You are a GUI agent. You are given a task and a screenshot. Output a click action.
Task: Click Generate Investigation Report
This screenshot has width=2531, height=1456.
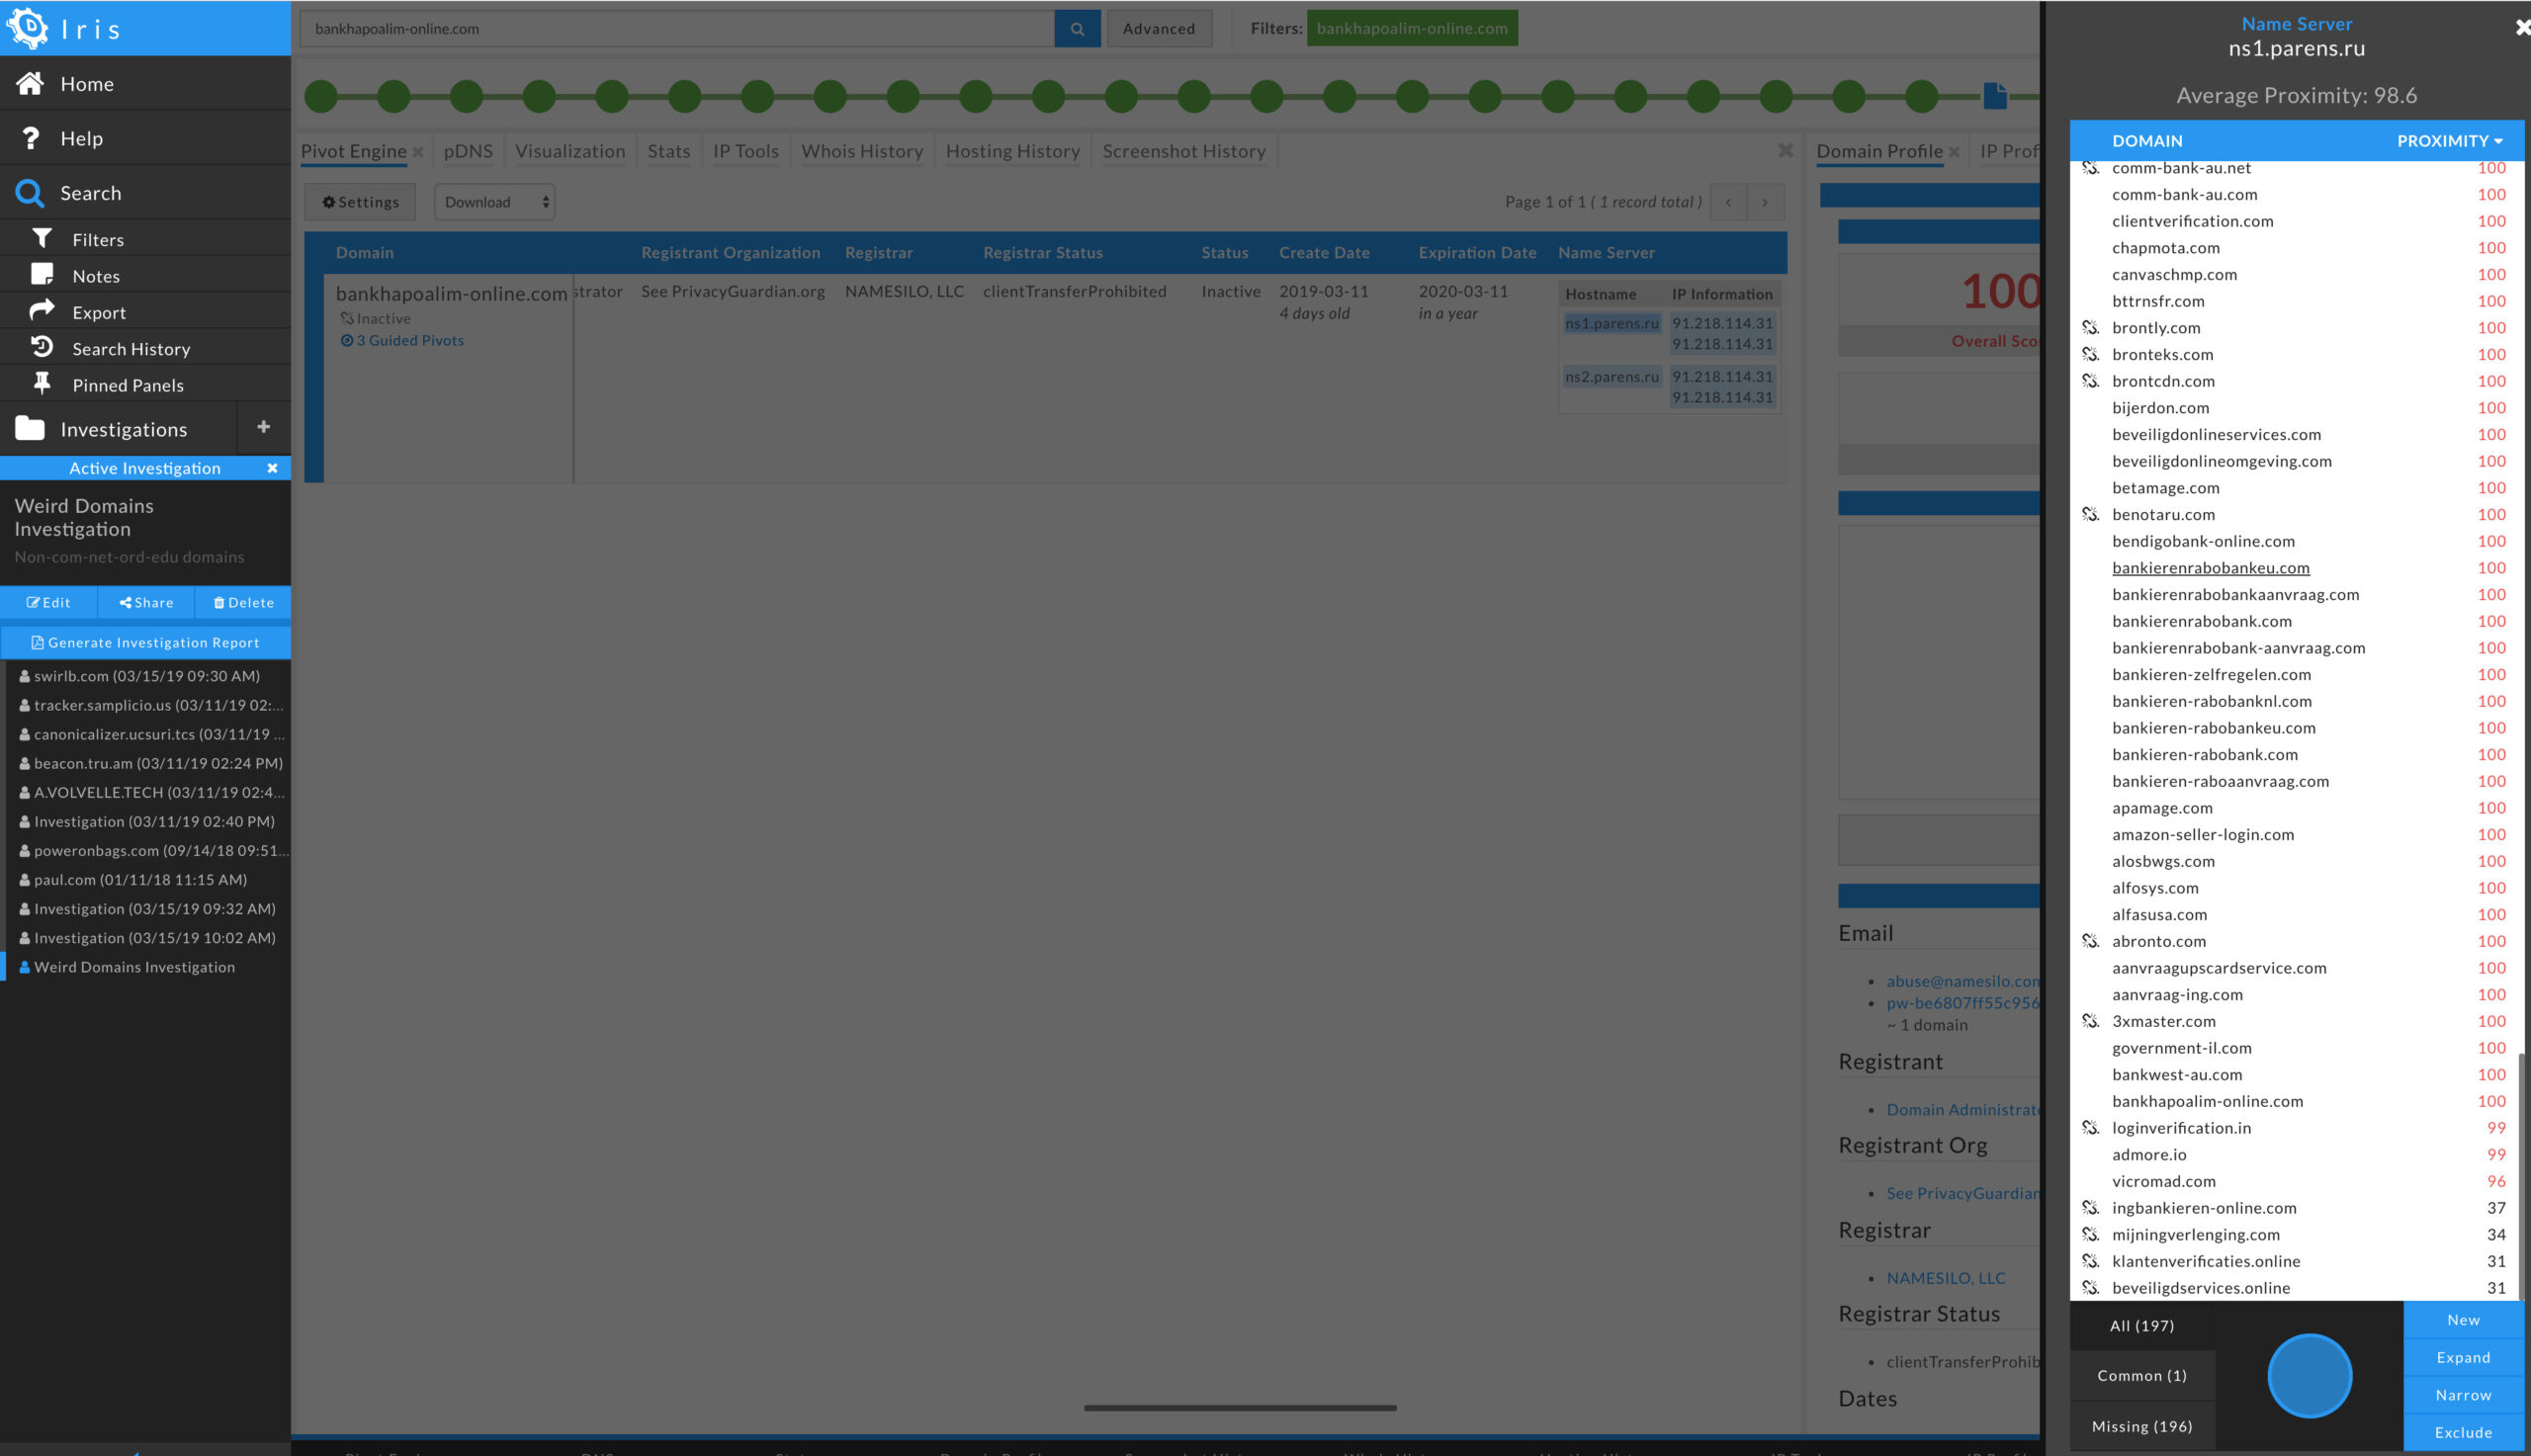(146, 642)
